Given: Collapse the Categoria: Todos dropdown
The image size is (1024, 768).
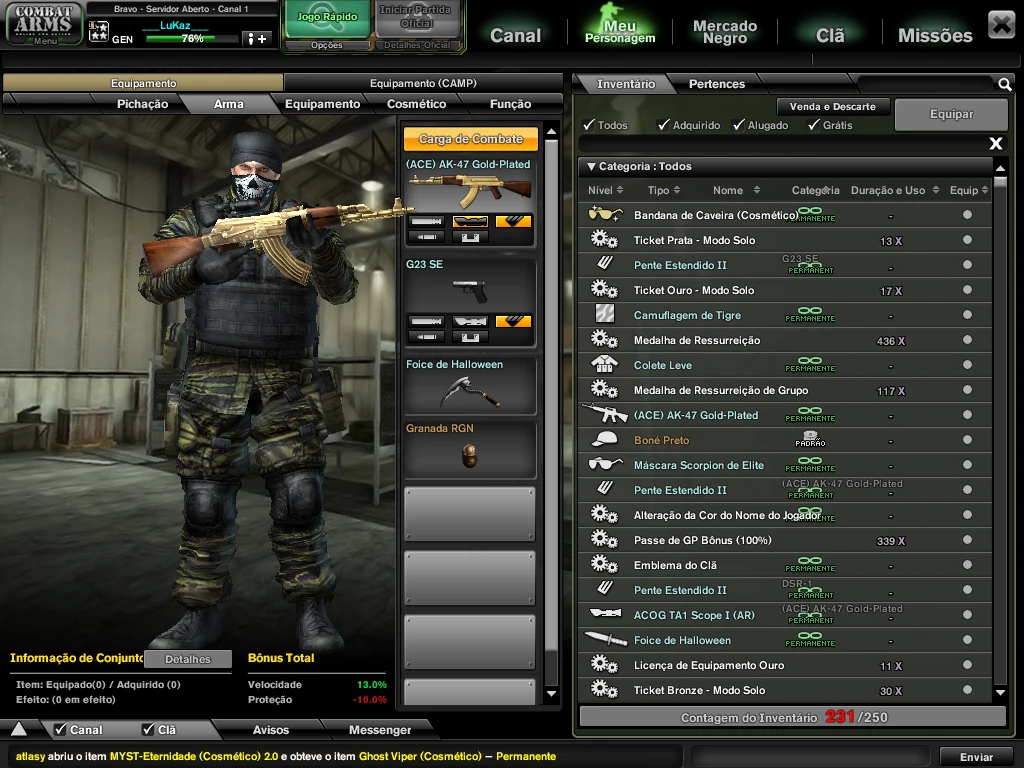Looking at the screenshot, I should click(x=591, y=167).
